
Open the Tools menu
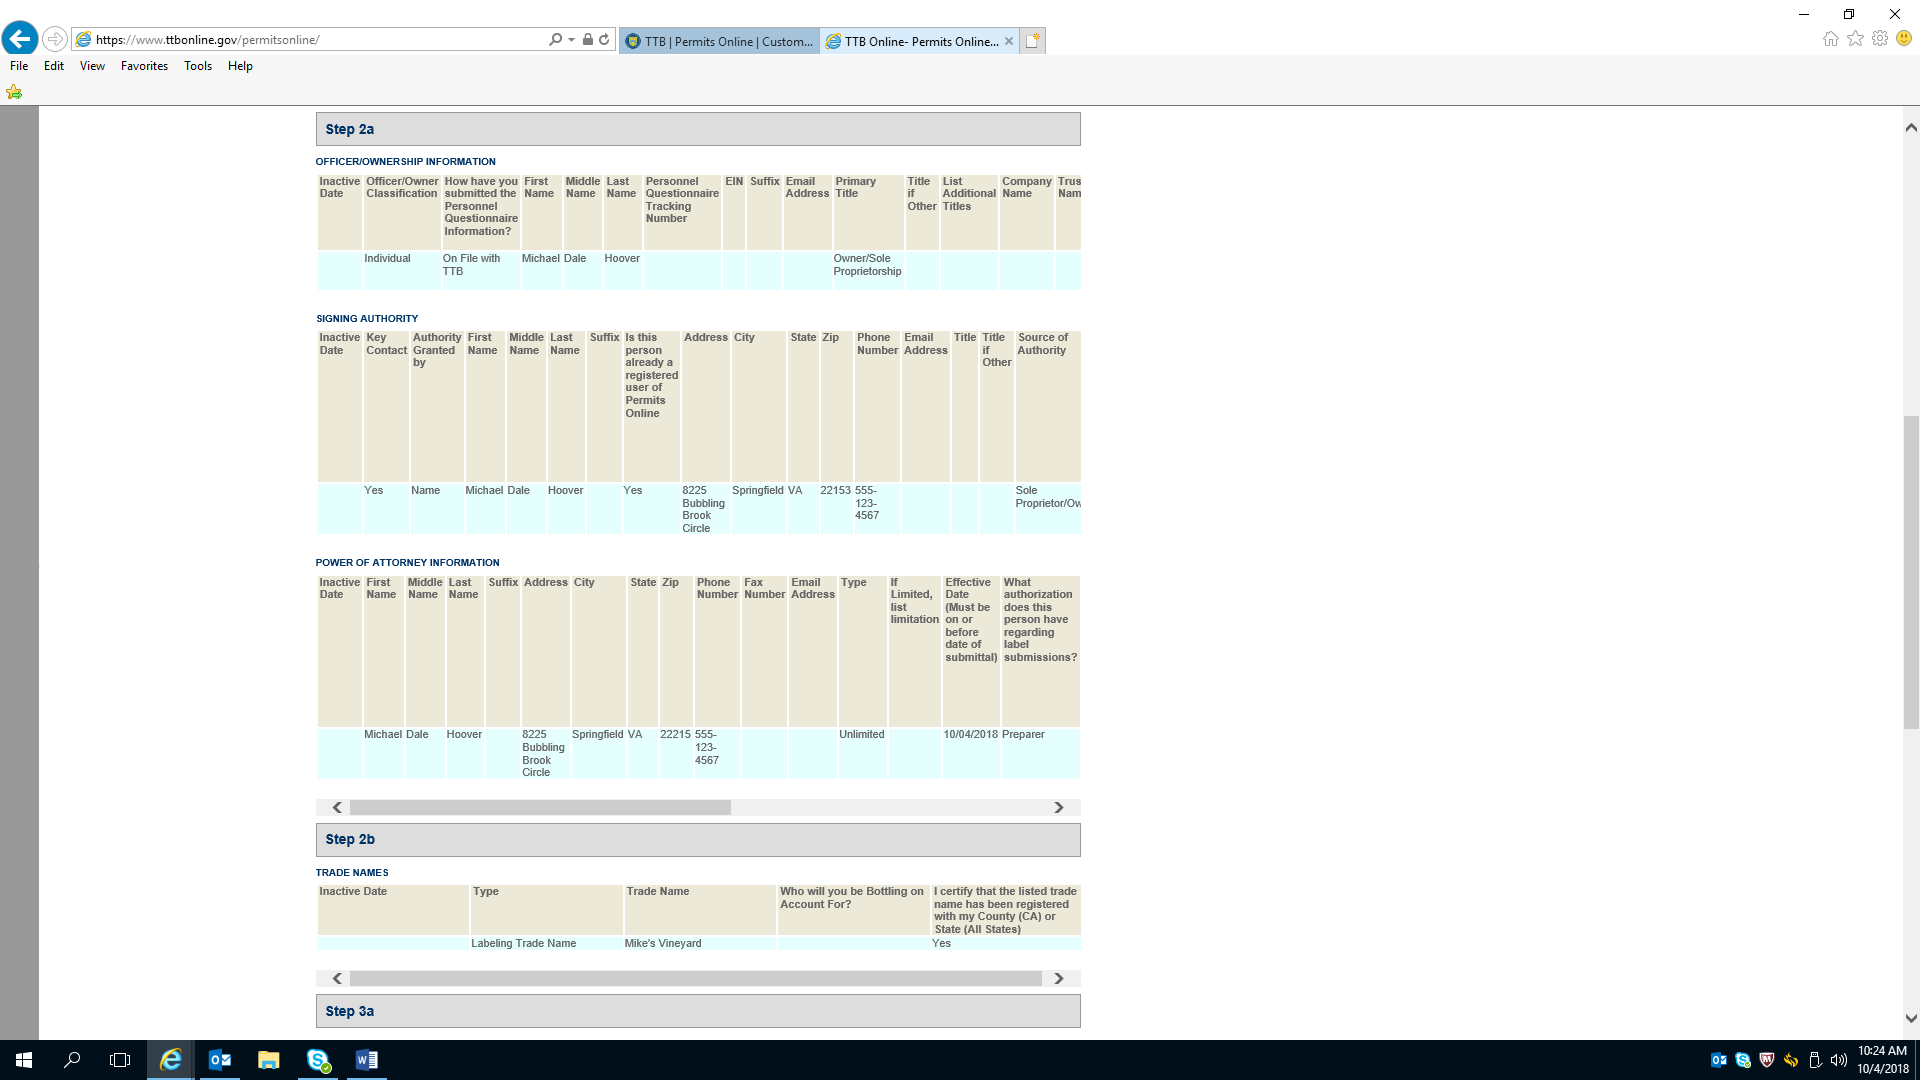(x=197, y=66)
